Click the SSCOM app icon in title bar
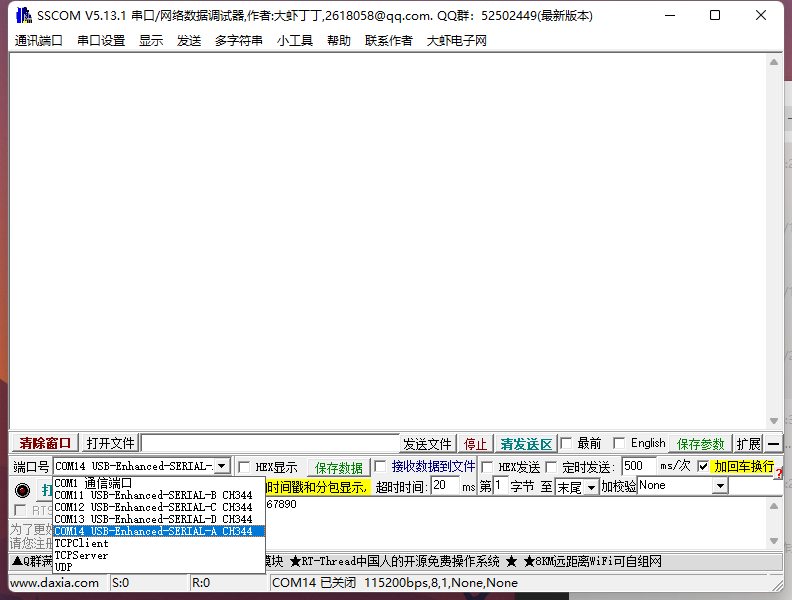The width and height of the screenshot is (792, 600). click(x=22, y=16)
